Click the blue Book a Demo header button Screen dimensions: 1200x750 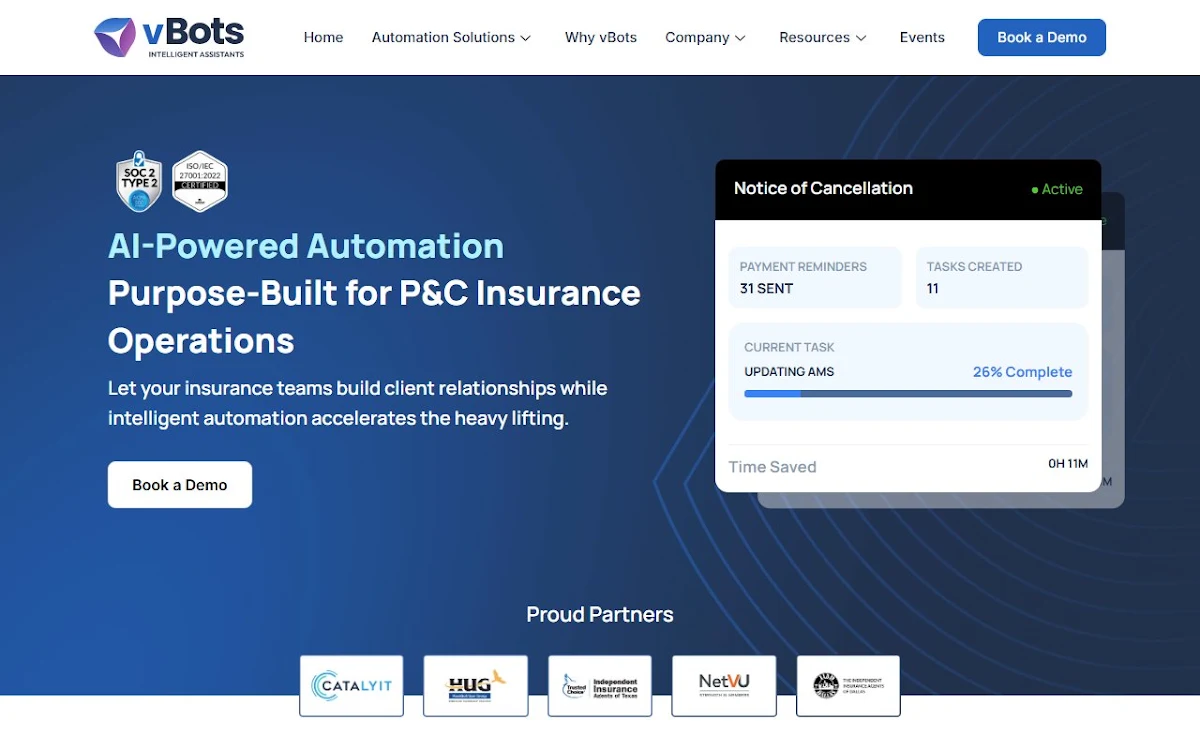click(x=1041, y=37)
